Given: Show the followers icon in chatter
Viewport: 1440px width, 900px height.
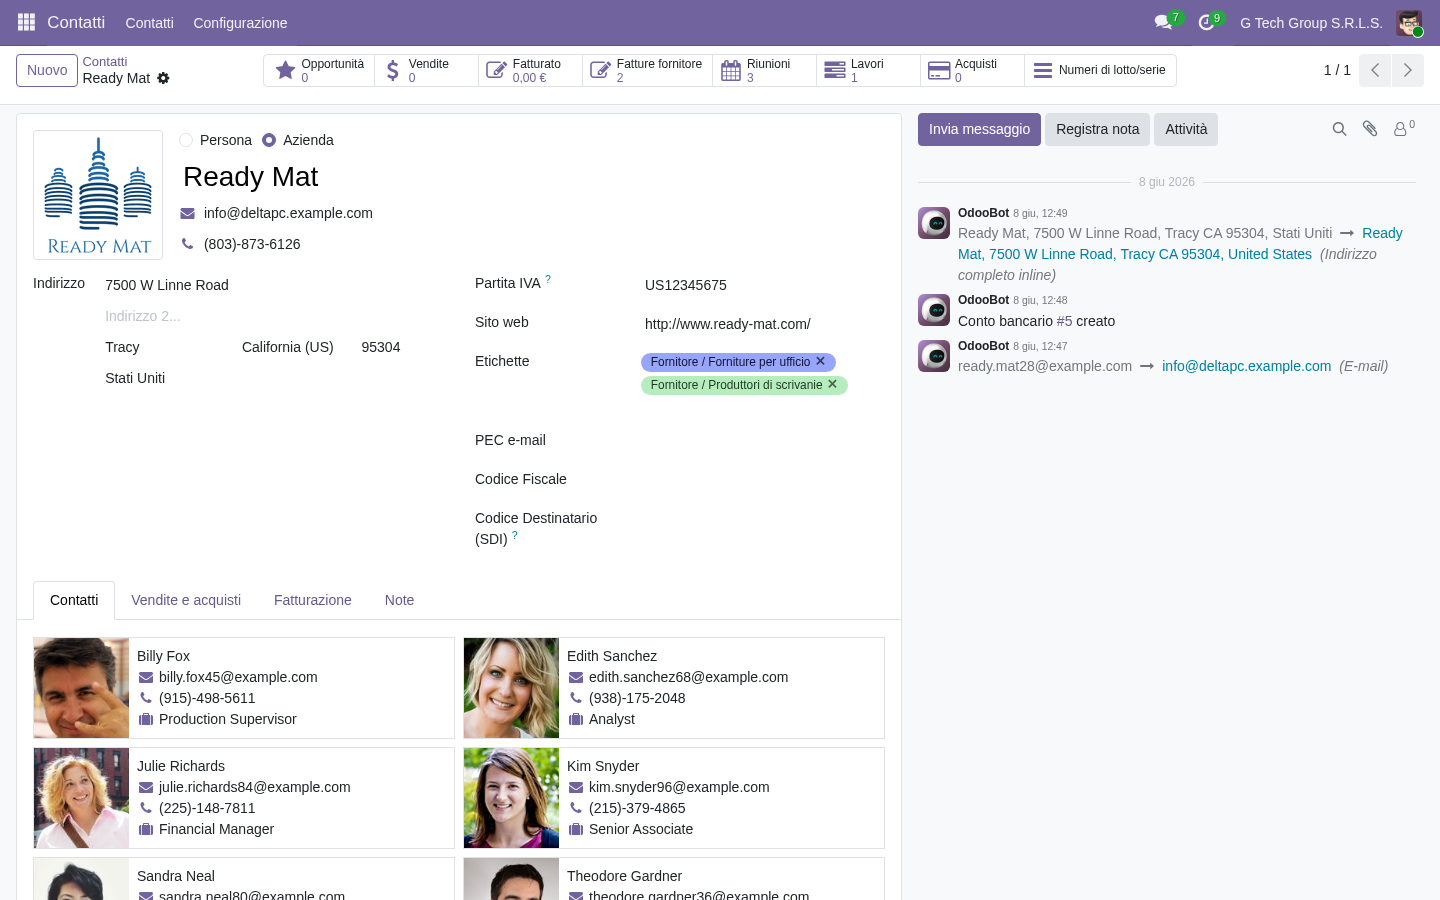Looking at the screenshot, I should coord(1404,128).
